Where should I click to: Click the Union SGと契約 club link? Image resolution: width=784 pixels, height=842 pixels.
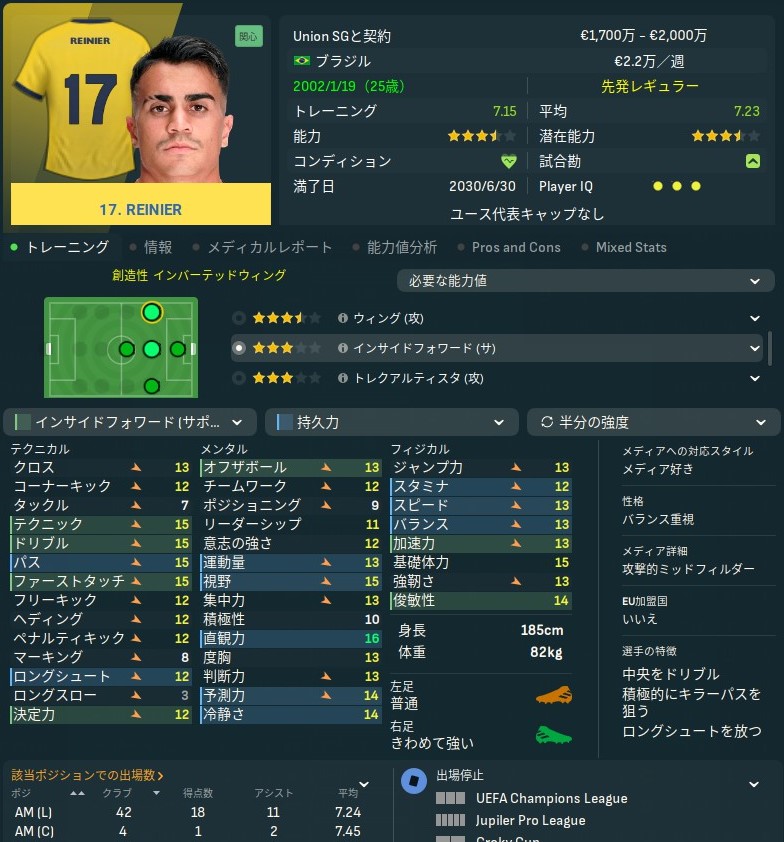342,37
